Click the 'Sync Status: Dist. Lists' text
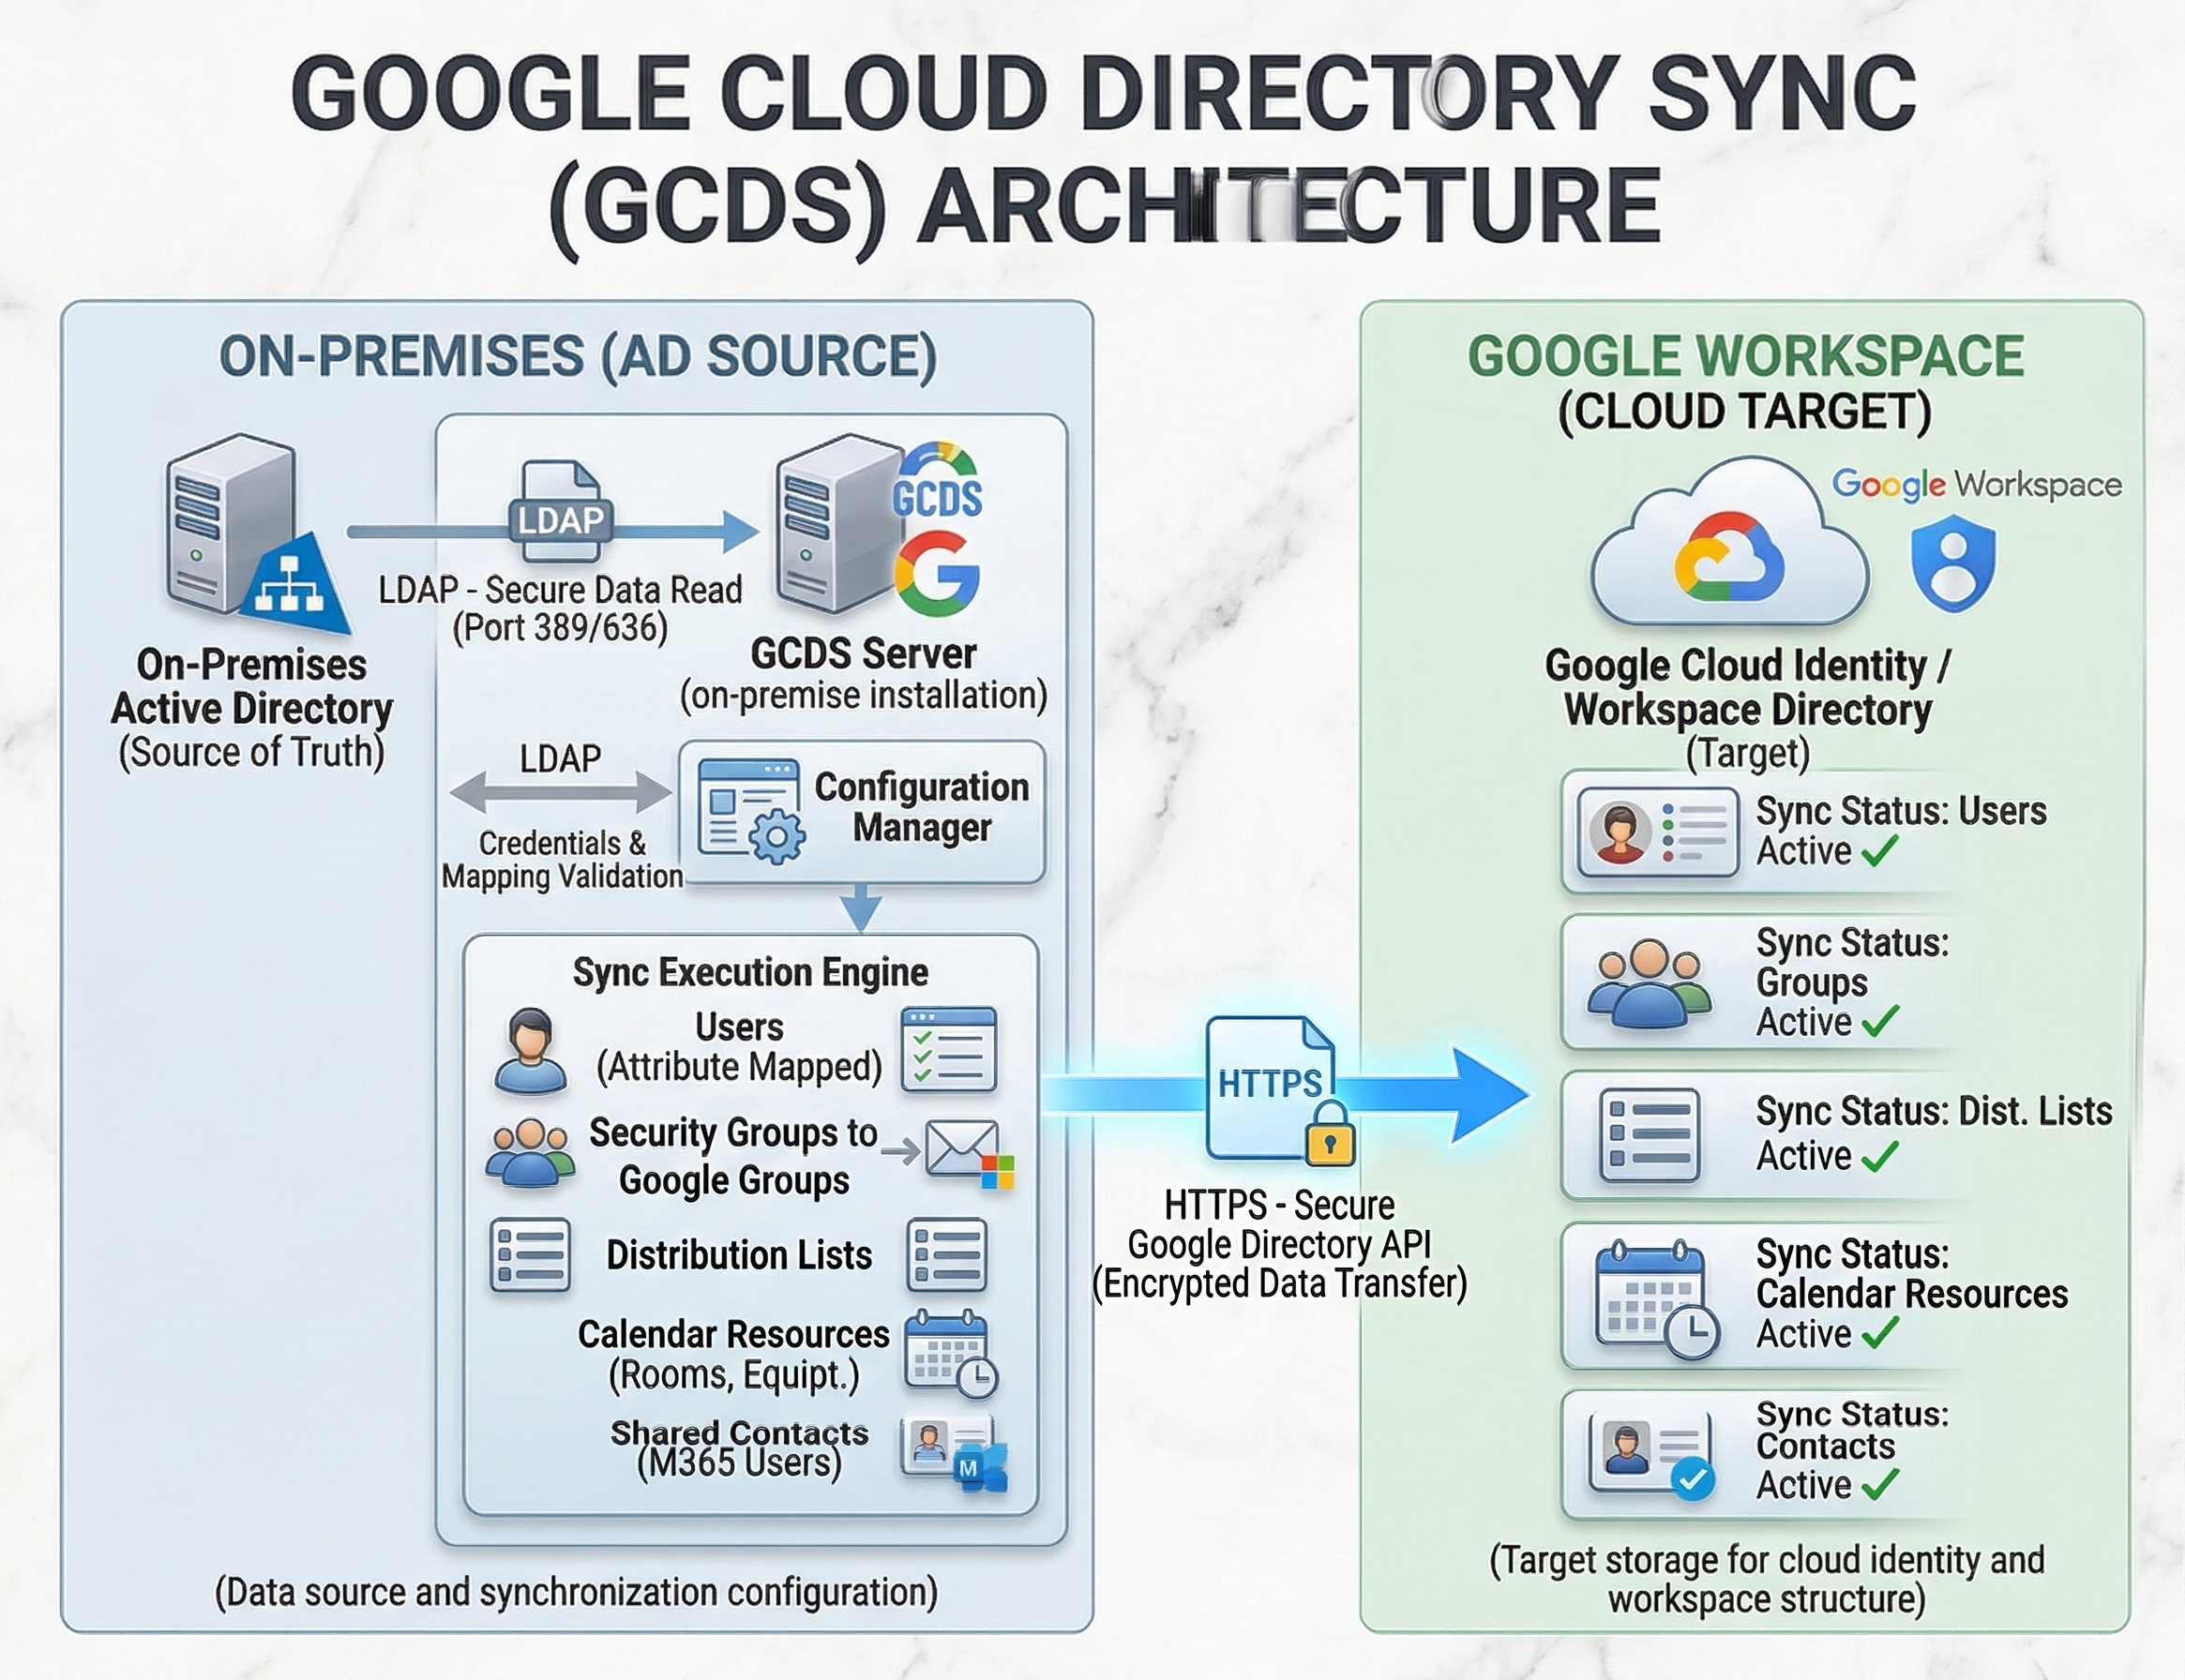Image resolution: width=2185 pixels, height=1680 pixels. coord(1934,1112)
